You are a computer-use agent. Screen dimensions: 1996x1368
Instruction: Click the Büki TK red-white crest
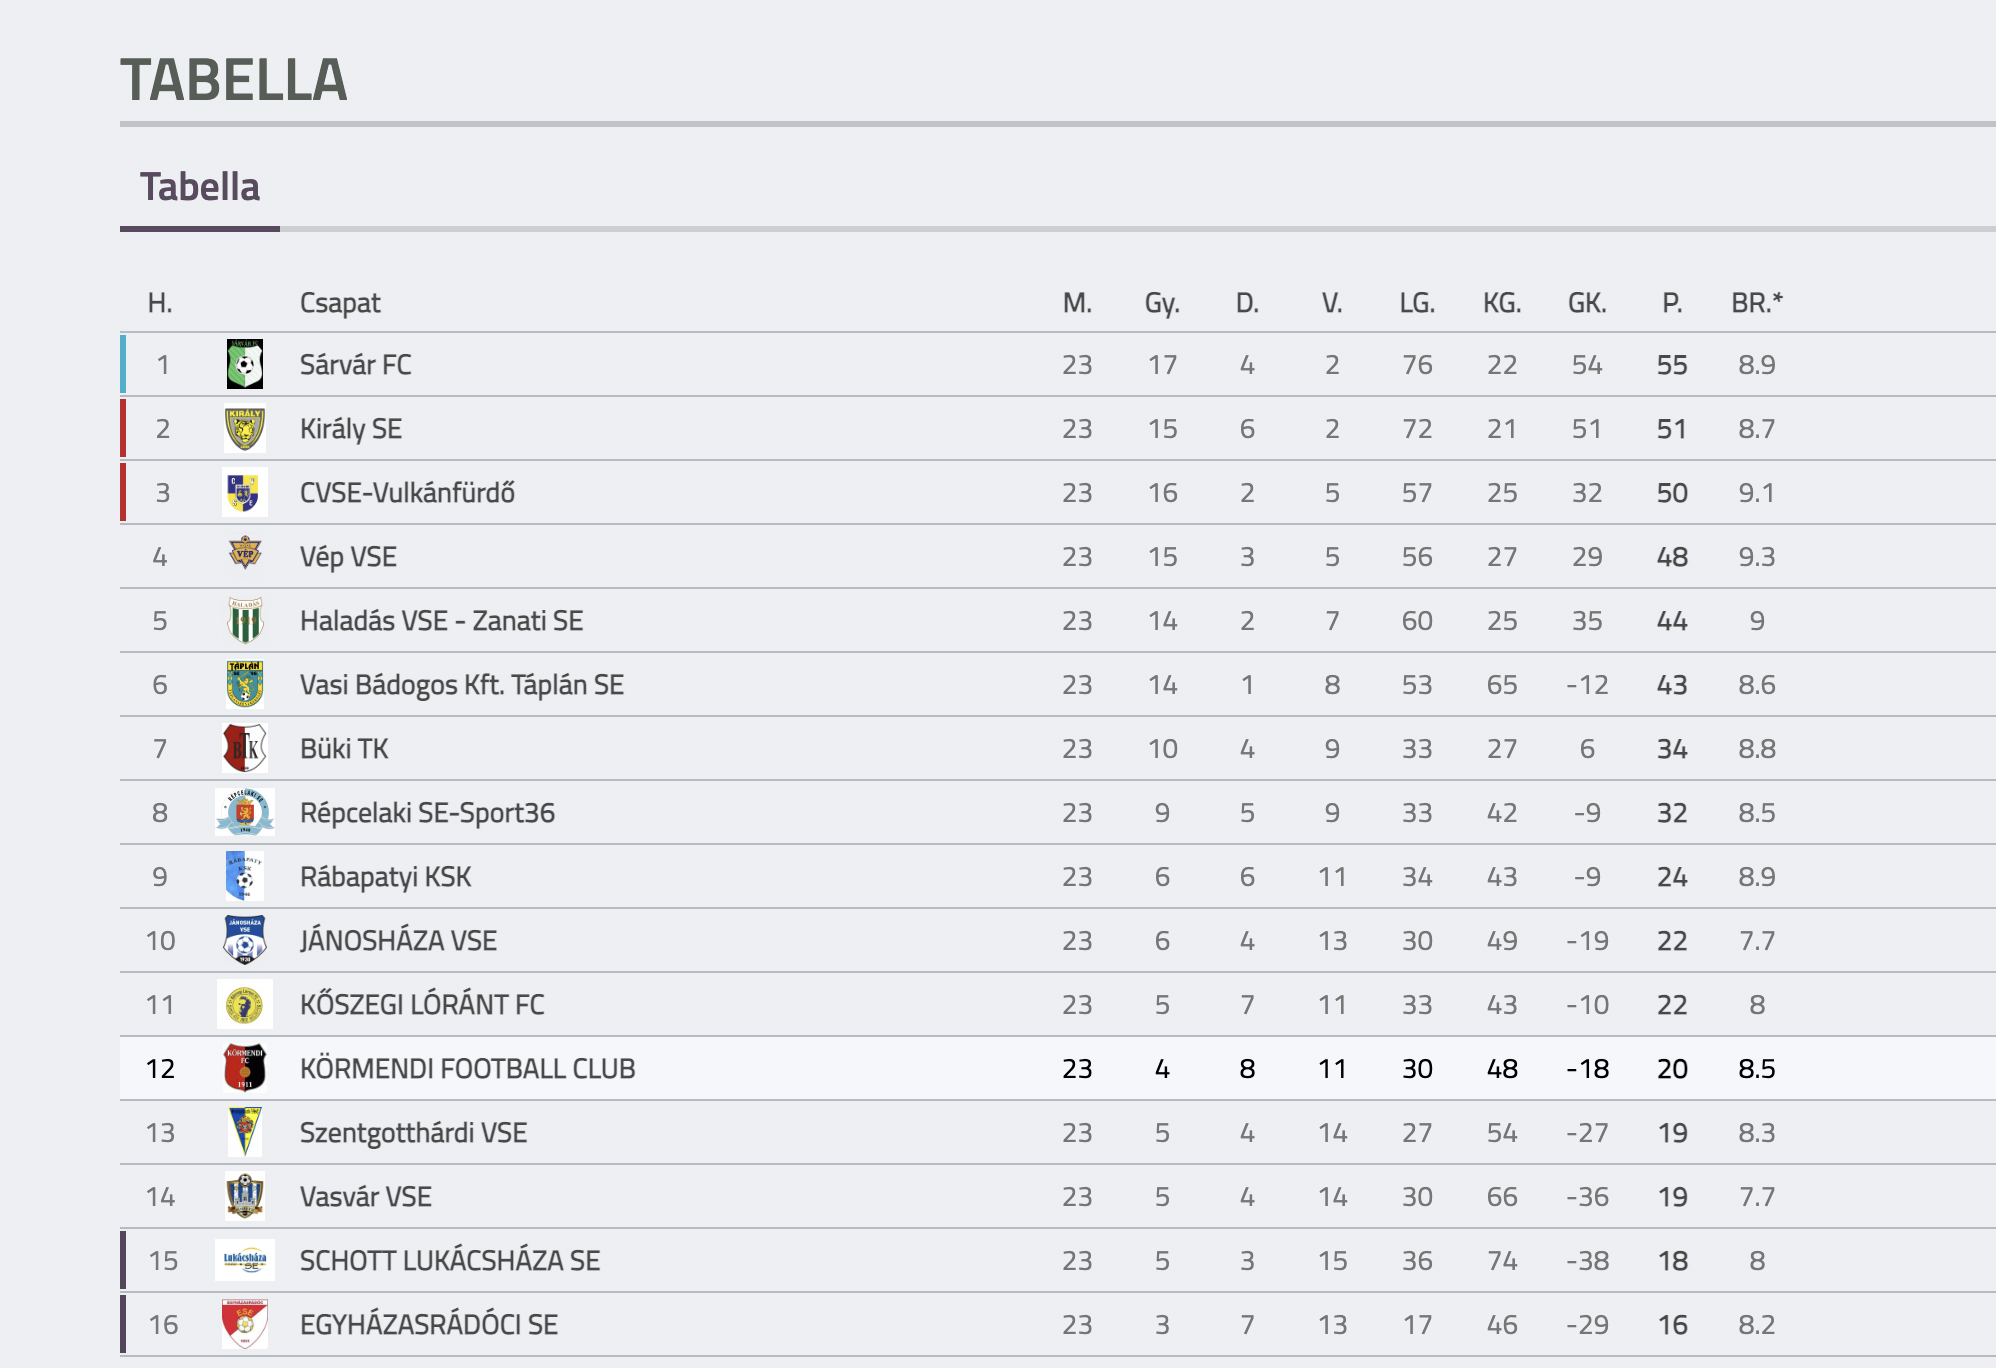(245, 749)
